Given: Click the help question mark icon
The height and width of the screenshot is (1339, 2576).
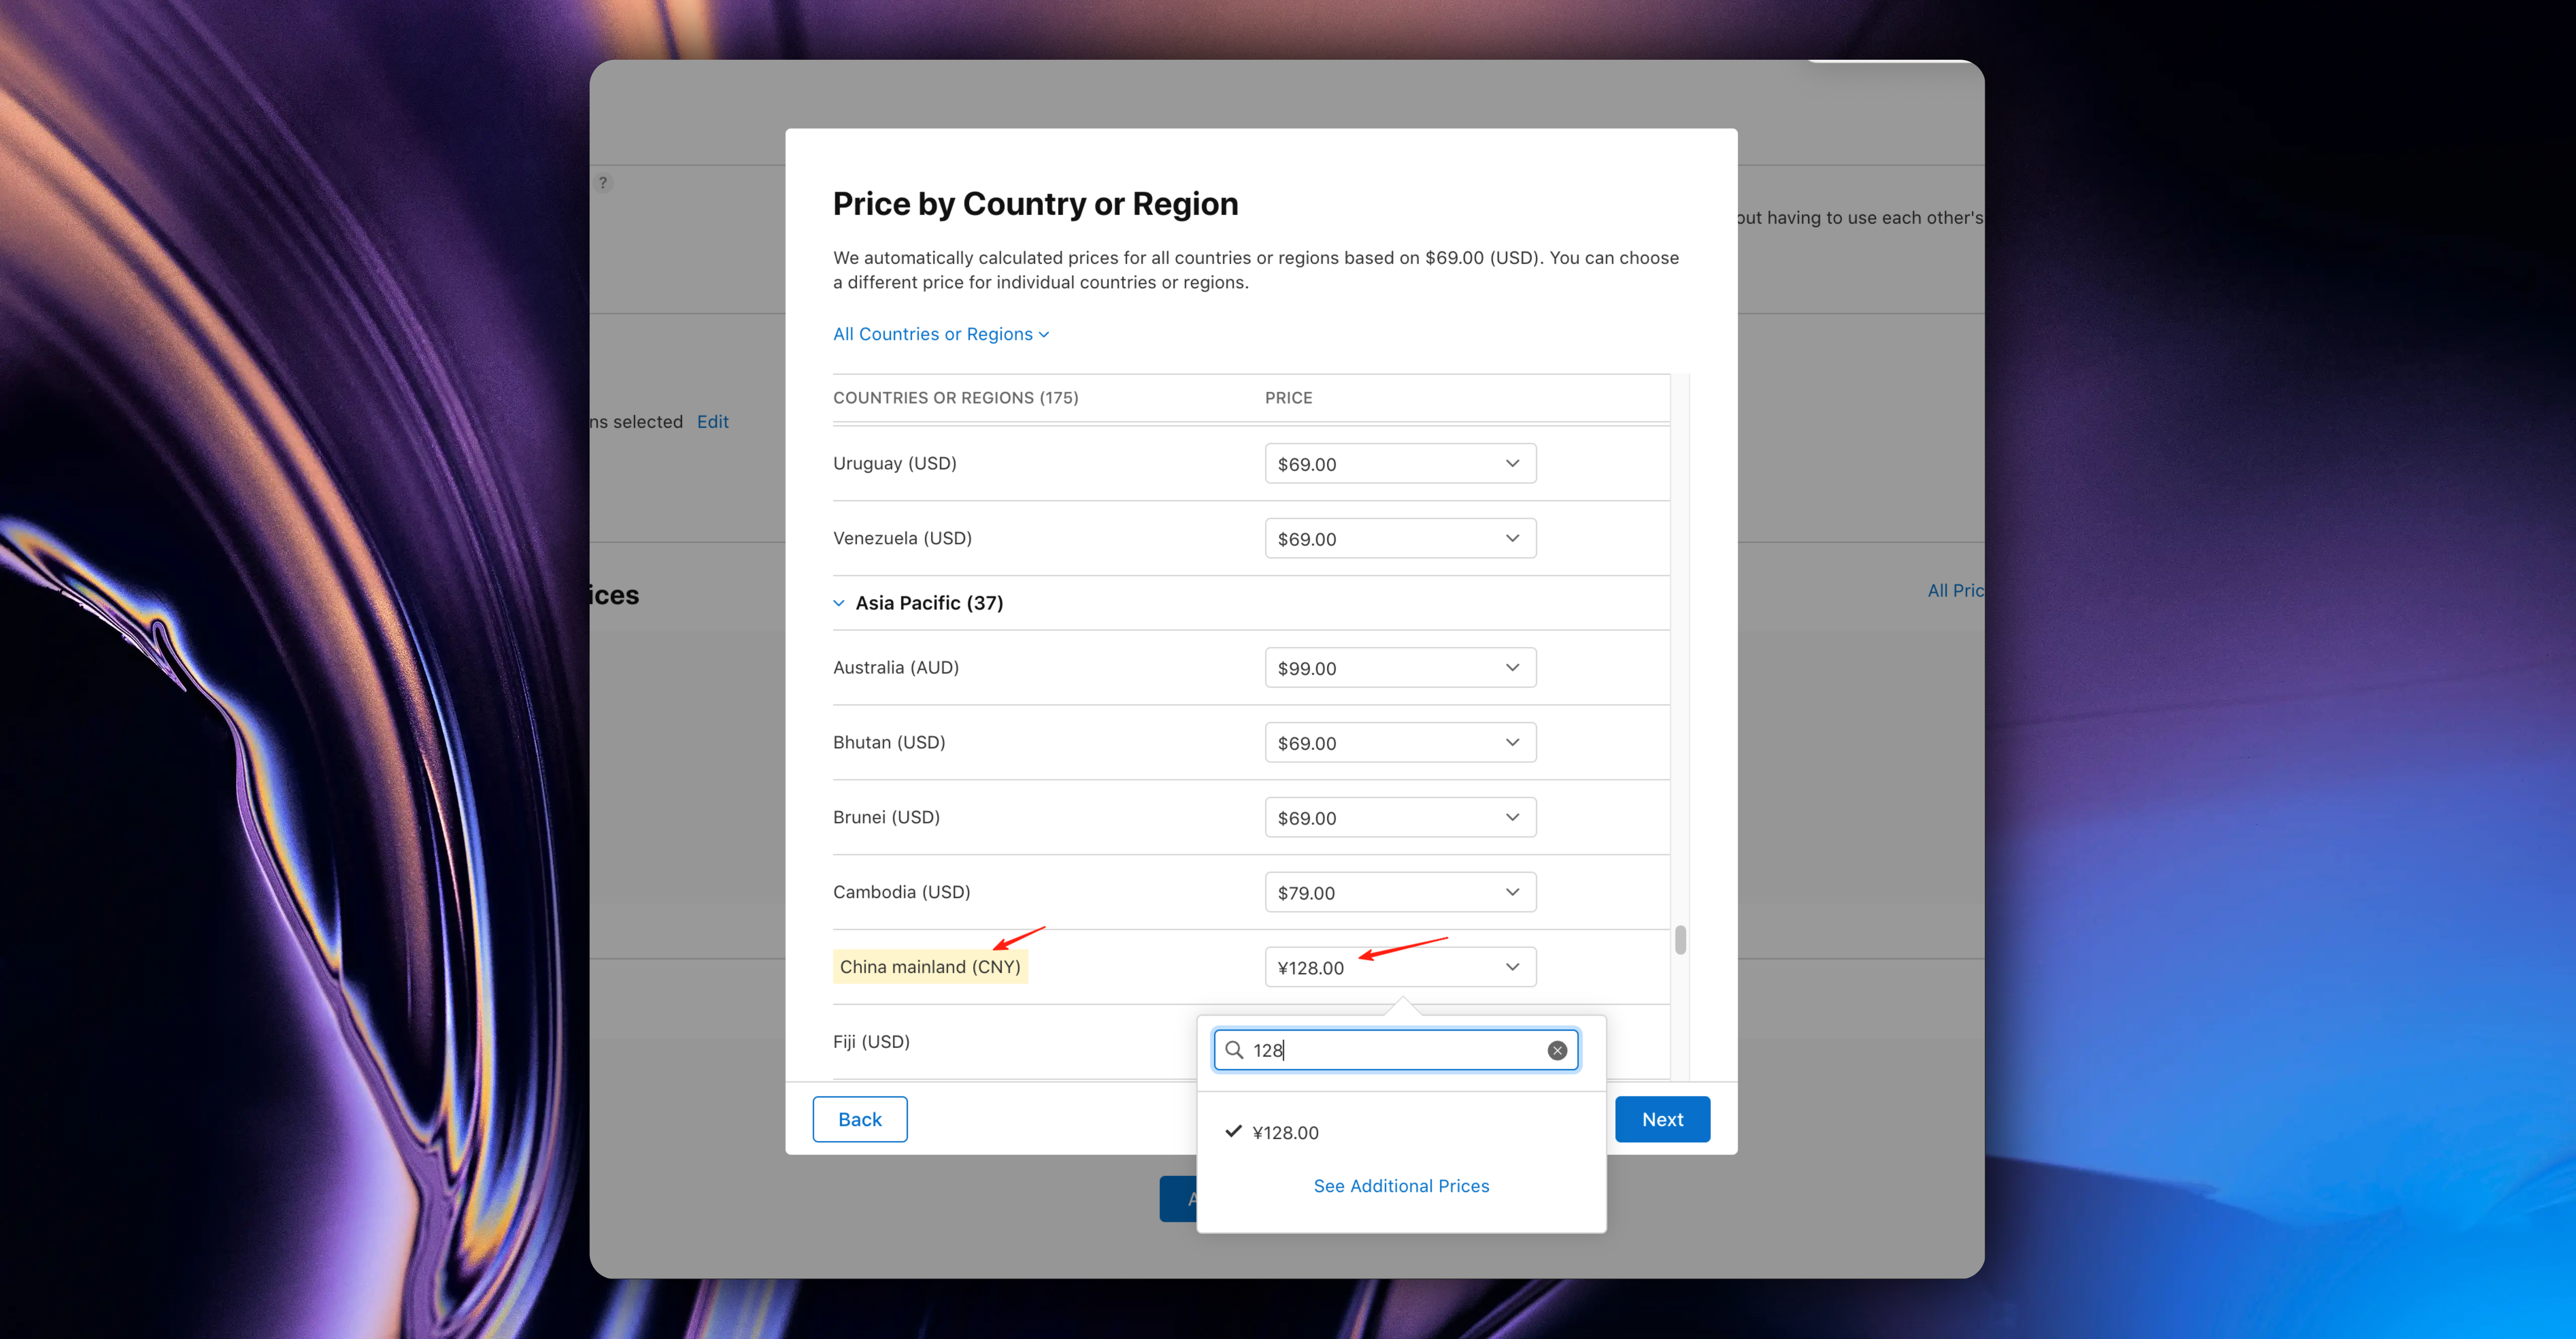Looking at the screenshot, I should coord(603,183).
